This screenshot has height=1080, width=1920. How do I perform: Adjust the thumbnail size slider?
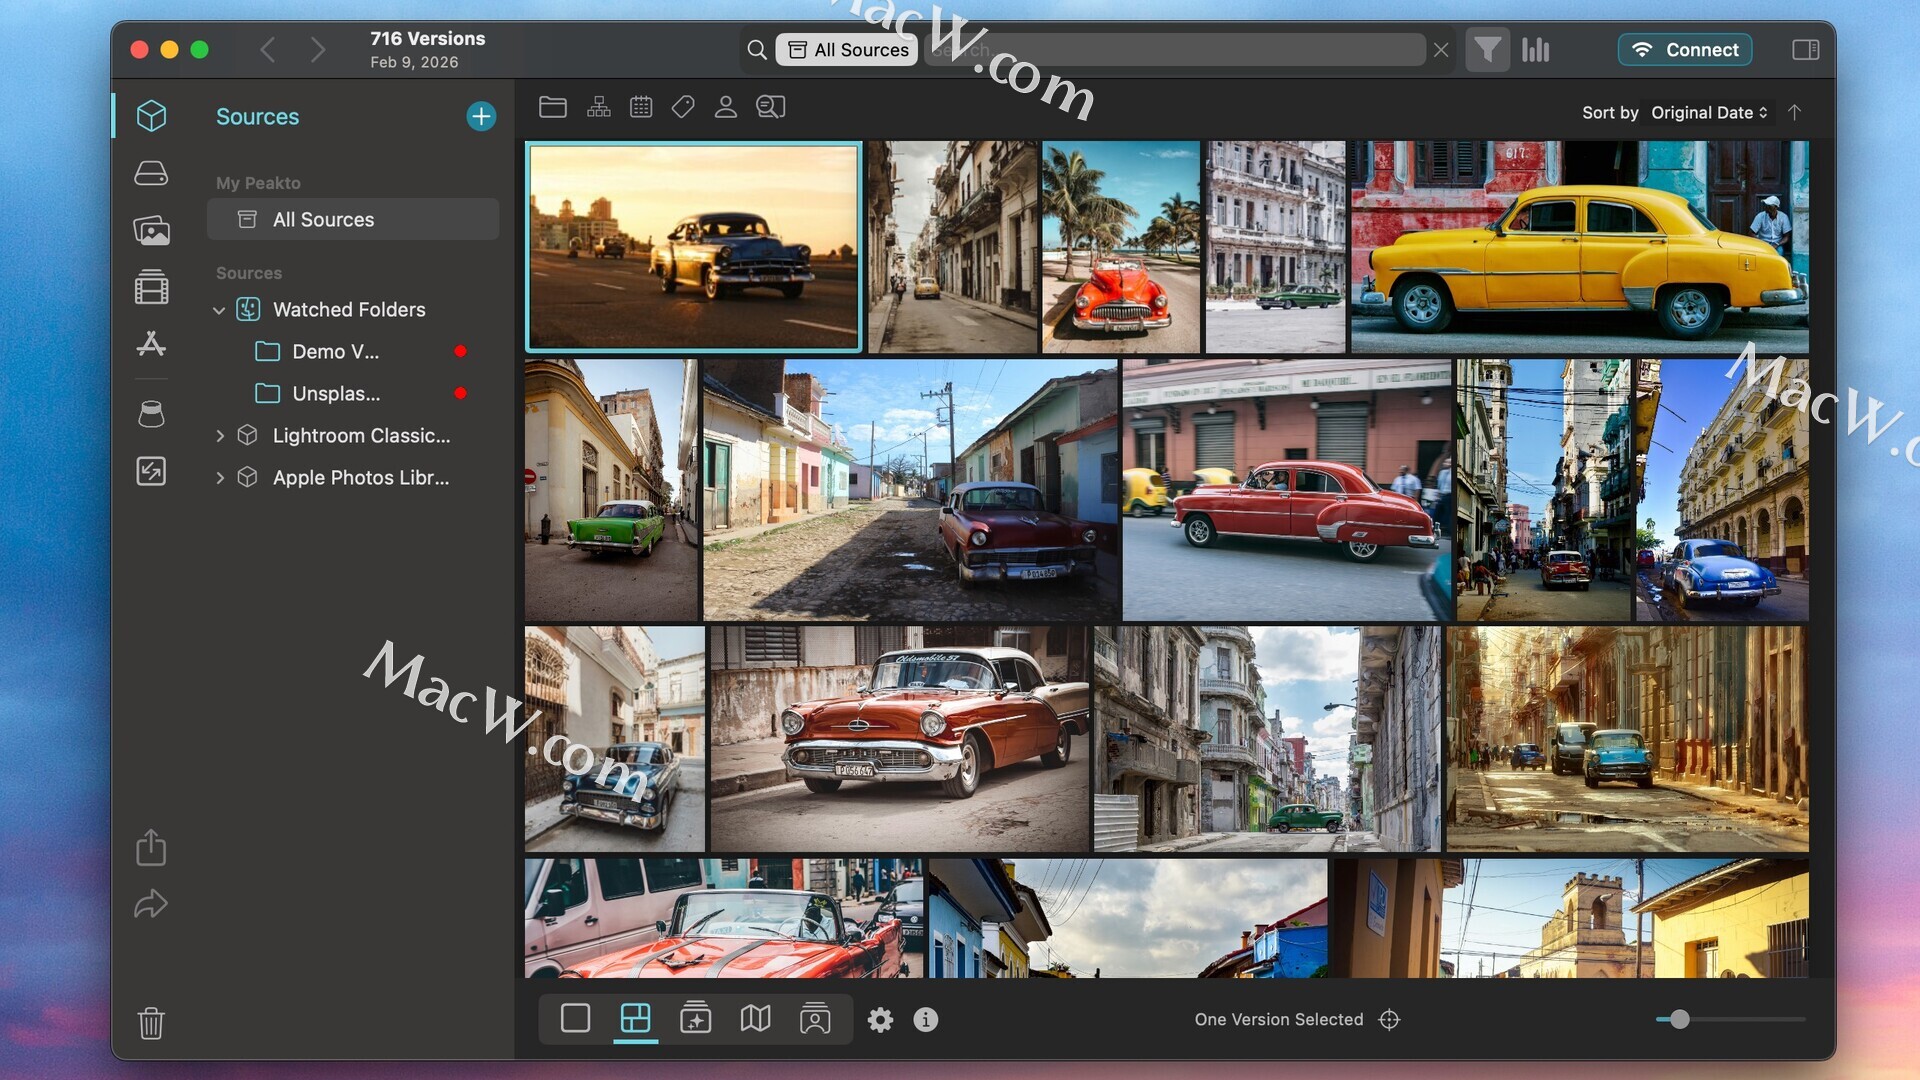[x=1680, y=1019]
